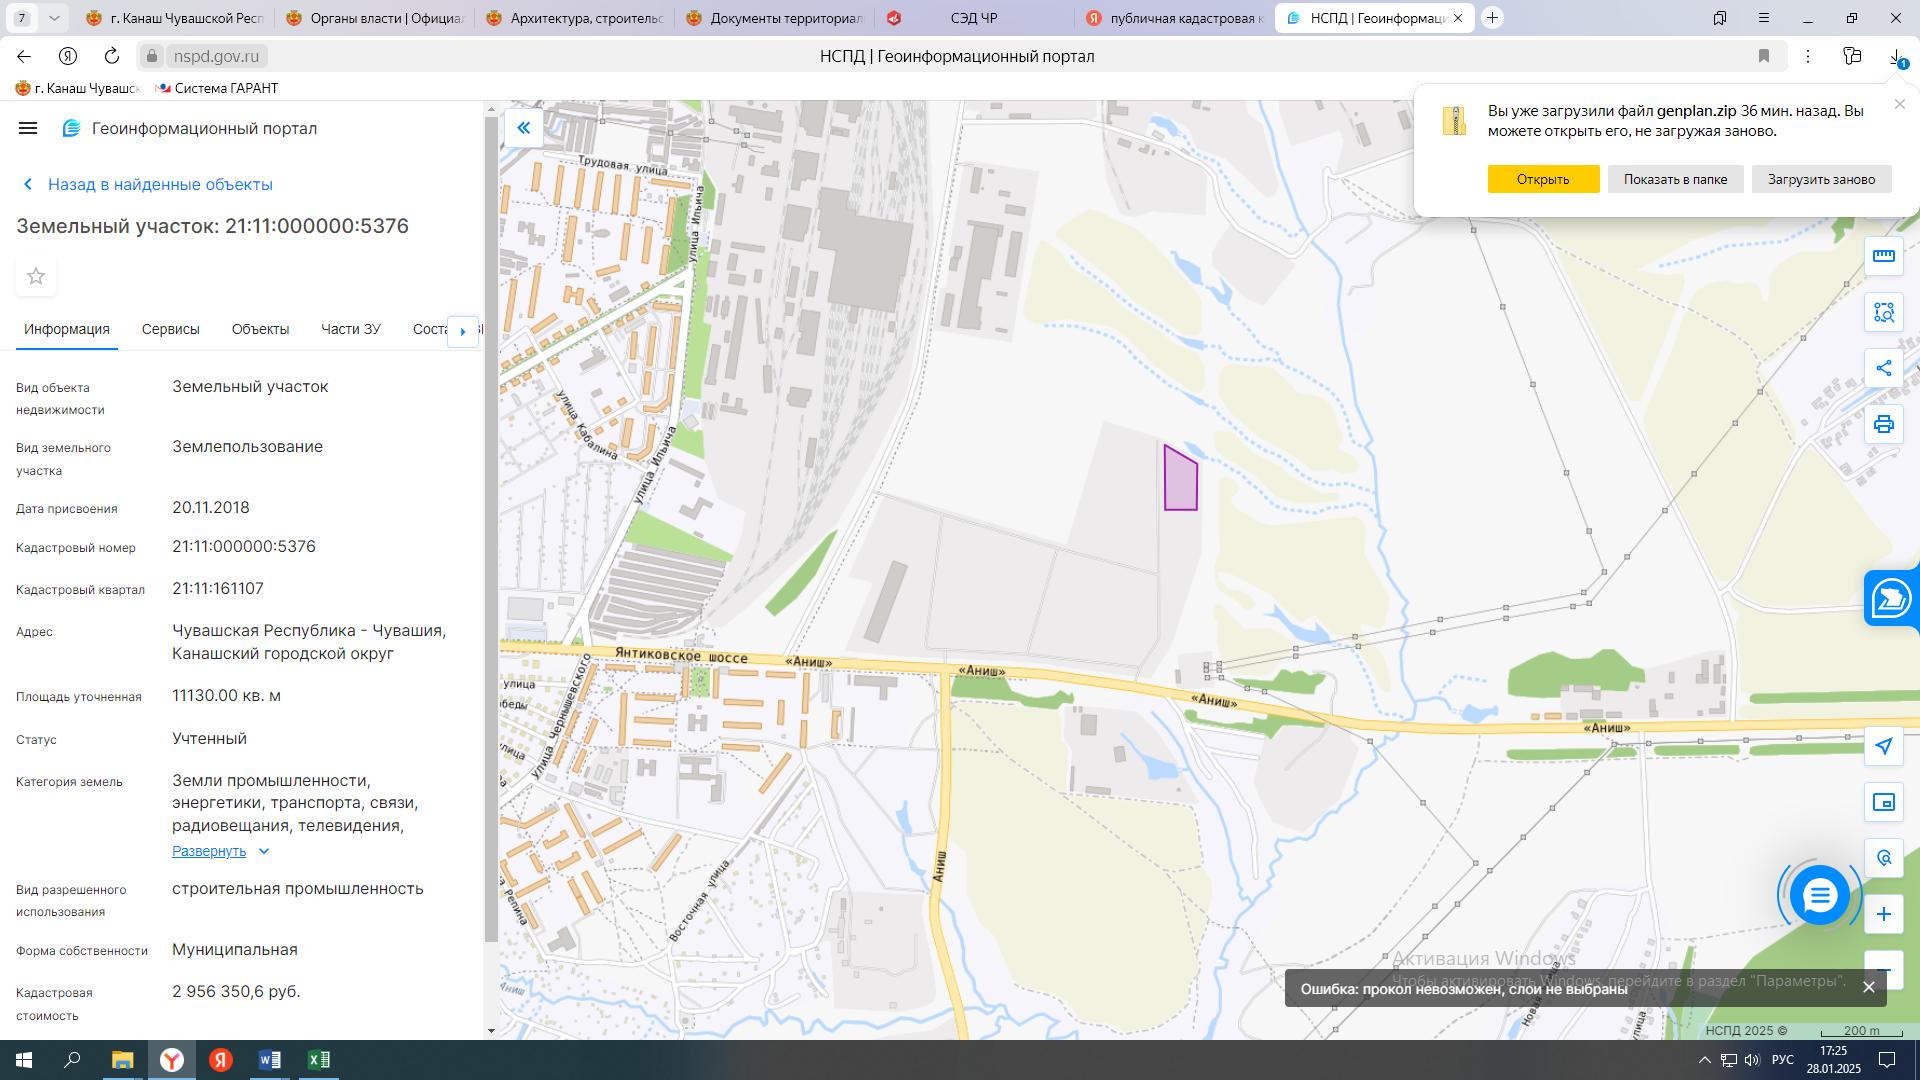This screenshot has height=1080, width=1920.
Task: Switch to the Сервисы tab
Action: 170,329
